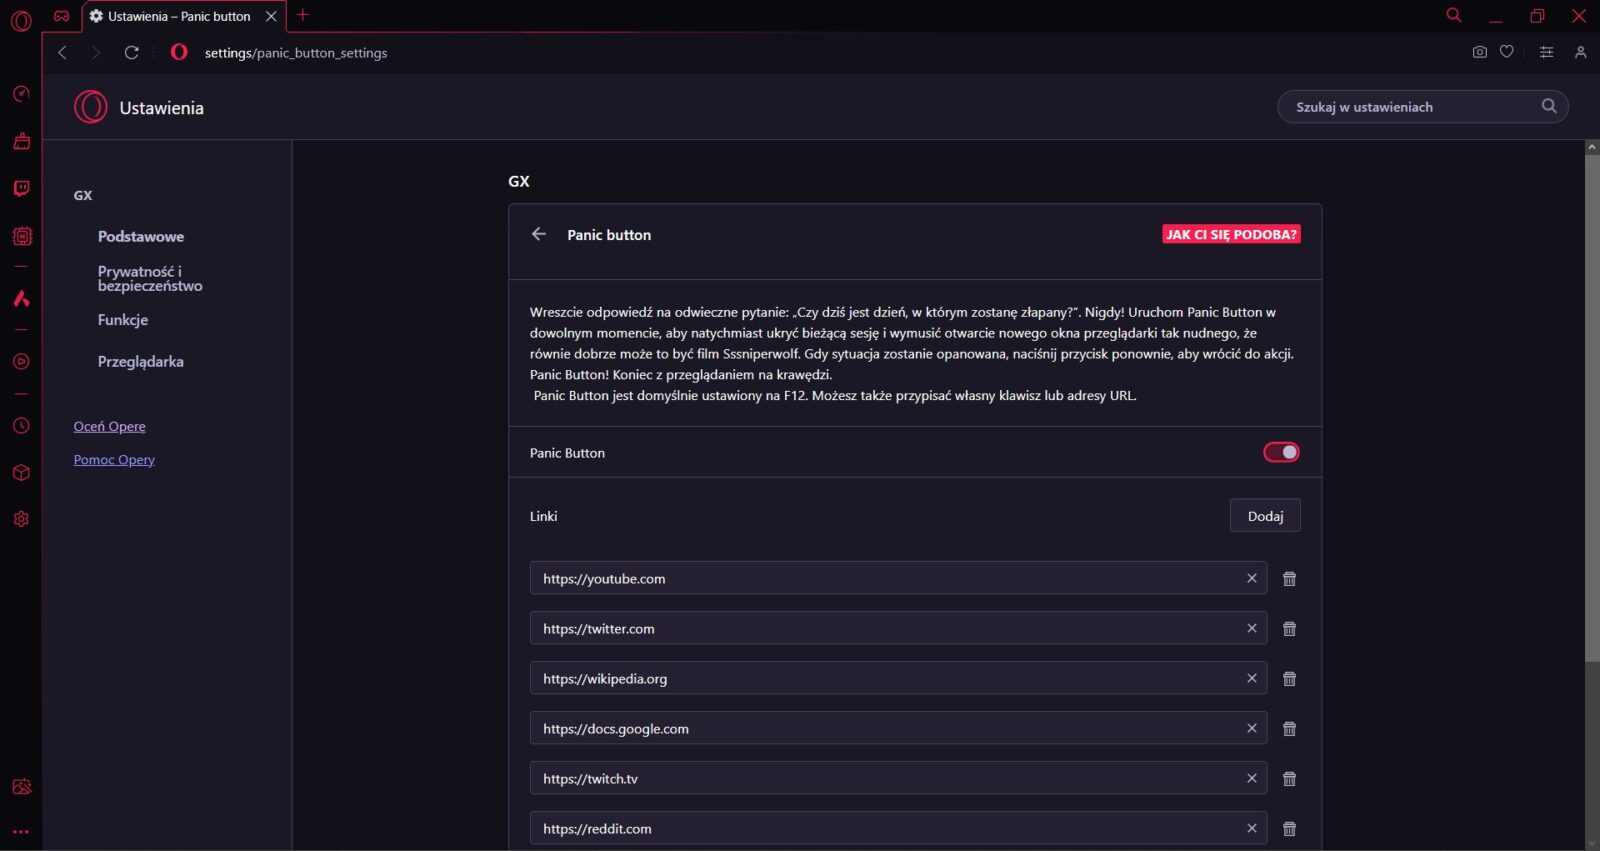Open the extensions cube sidebar icon
The image size is (1600, 851).
(21, 473)
